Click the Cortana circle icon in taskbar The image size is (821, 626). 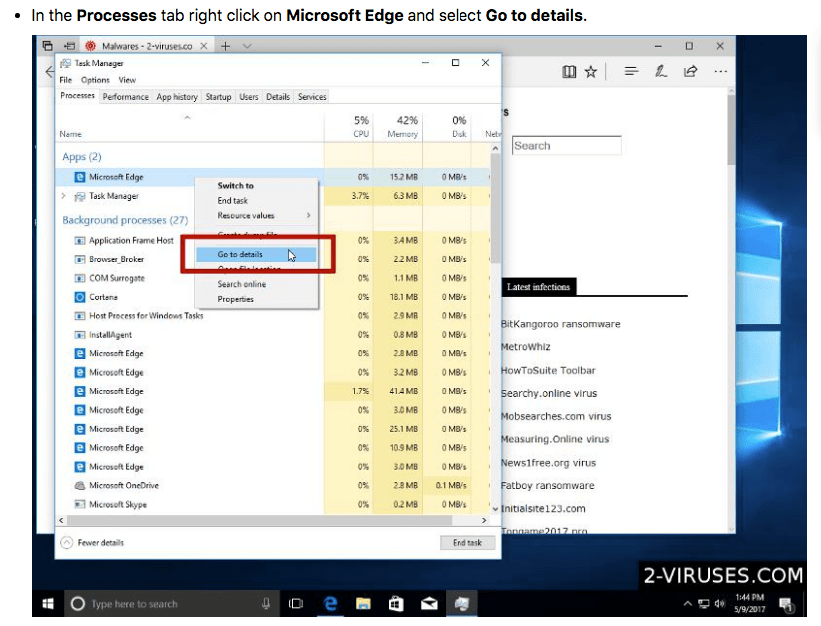tap(77, 604)
